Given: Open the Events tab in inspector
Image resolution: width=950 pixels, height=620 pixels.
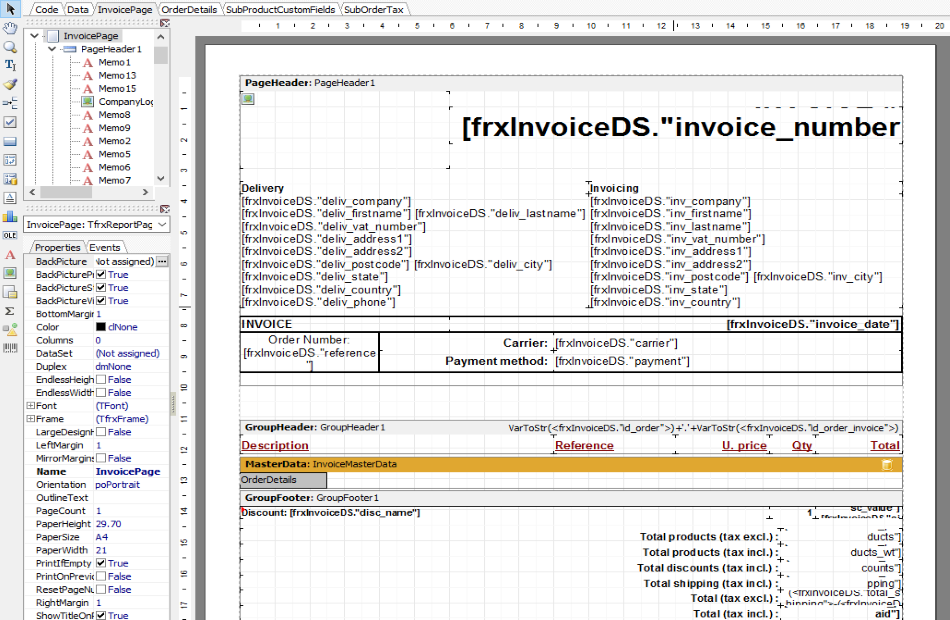Looking at the screenshot, I should 105,247.
